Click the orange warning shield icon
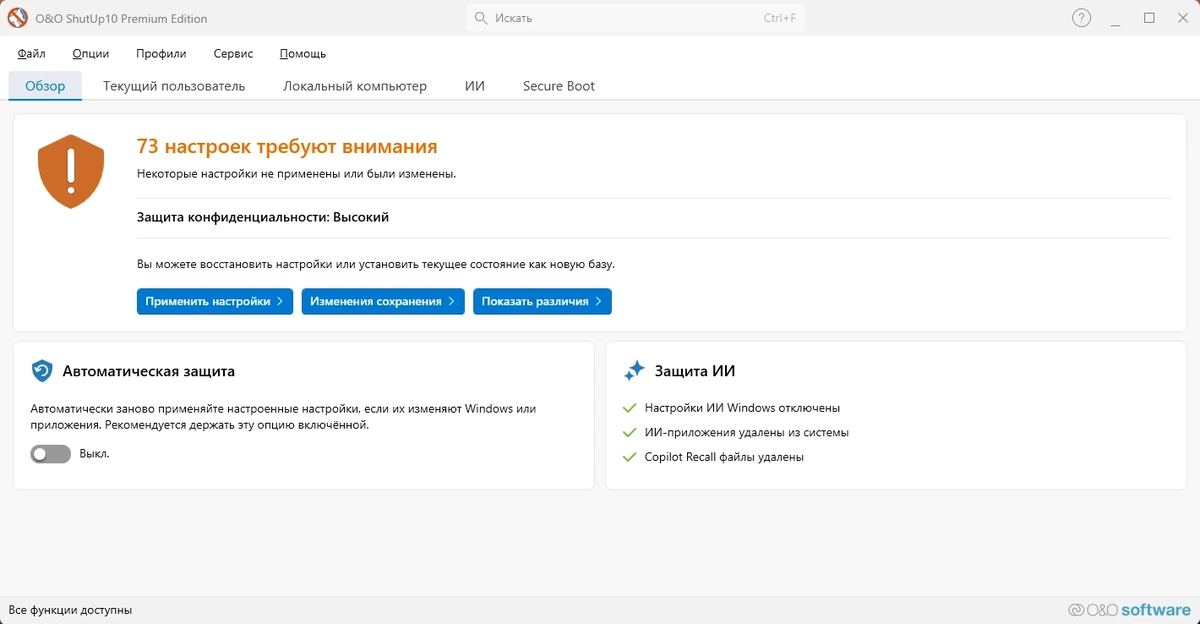Screen dimensions: 1200x624 (71, 172)
